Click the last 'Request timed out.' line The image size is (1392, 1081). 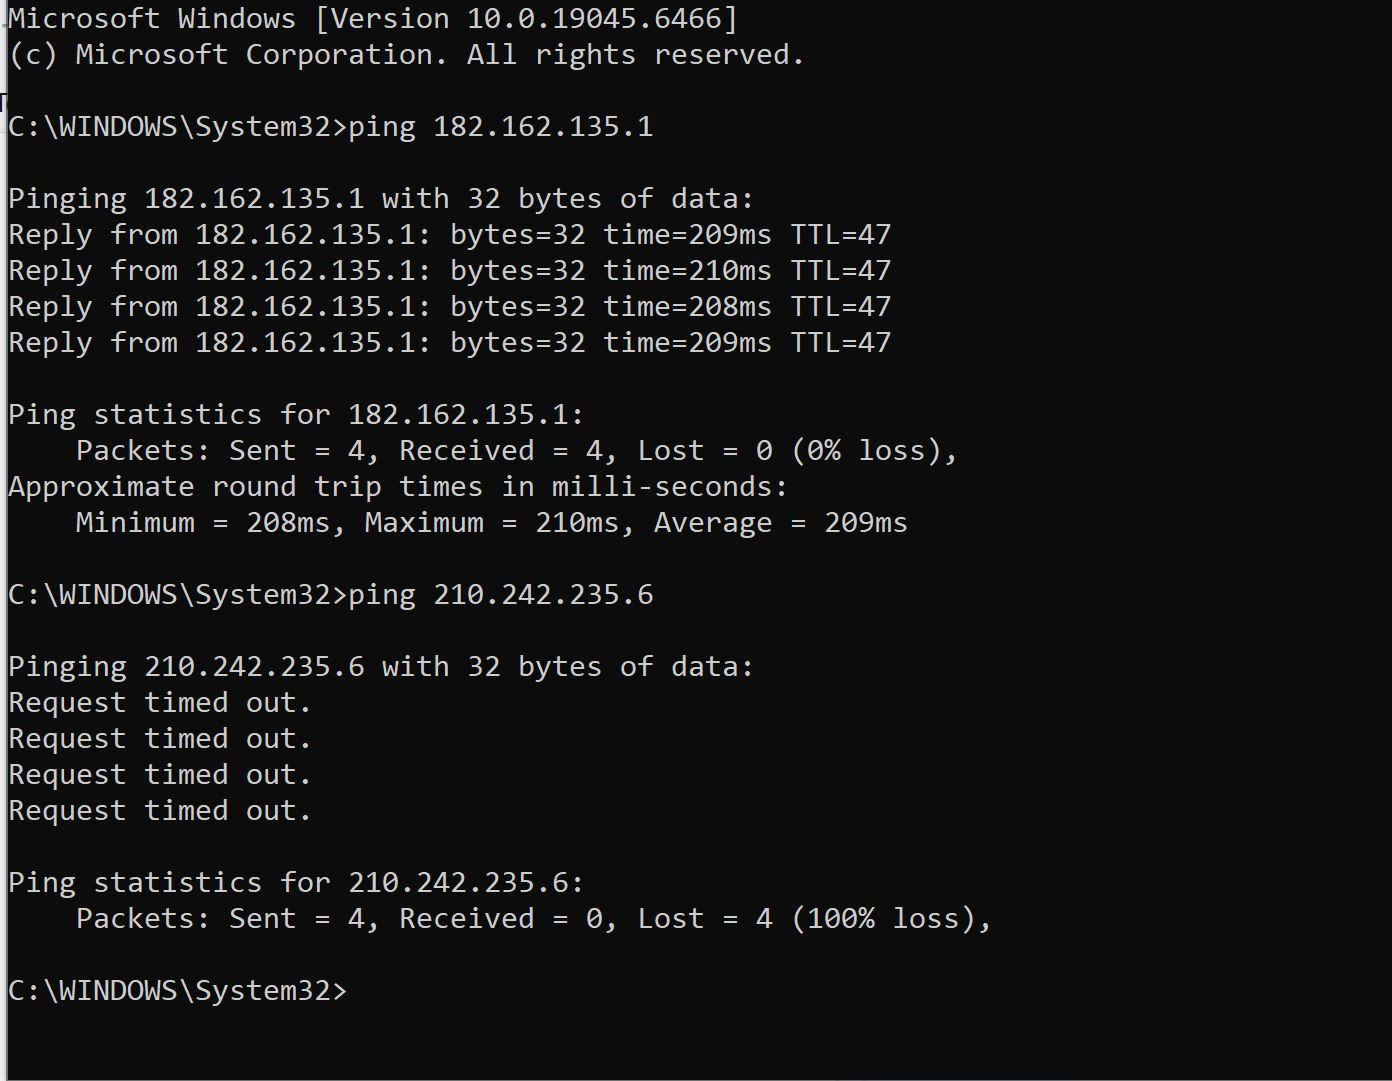(160, 811)
